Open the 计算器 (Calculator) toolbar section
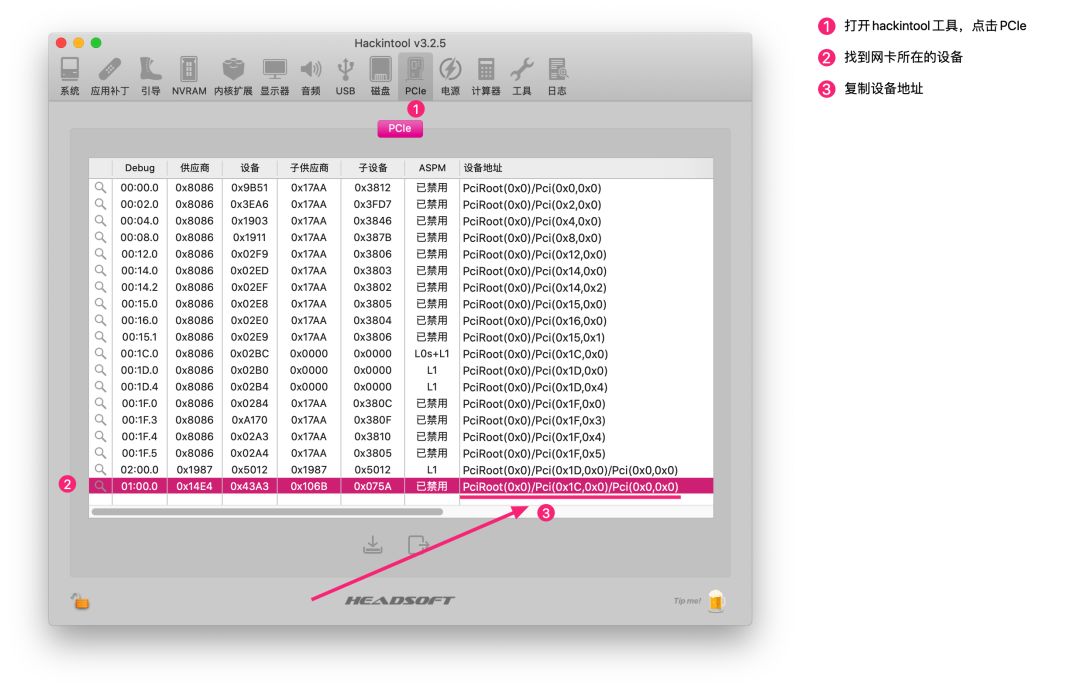This screenshot has width=1080, height=690. (486, 76)
